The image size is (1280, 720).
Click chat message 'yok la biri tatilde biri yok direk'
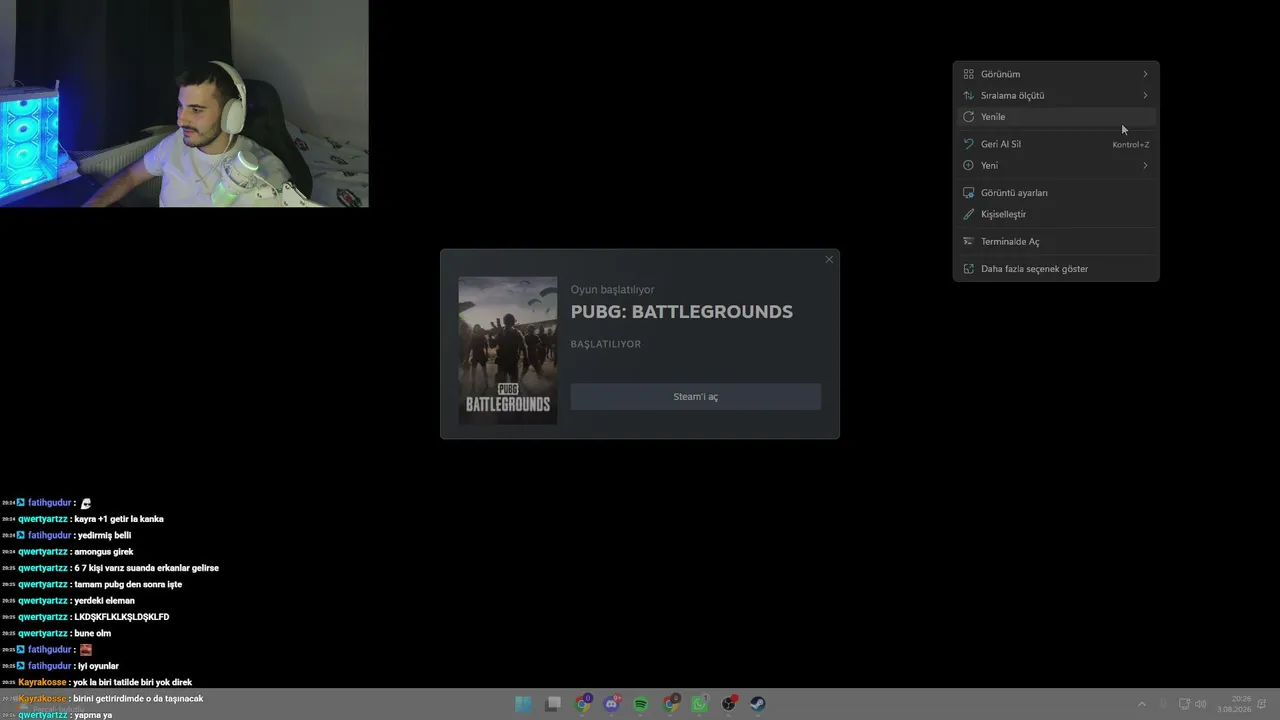click(x=133, y=682)
